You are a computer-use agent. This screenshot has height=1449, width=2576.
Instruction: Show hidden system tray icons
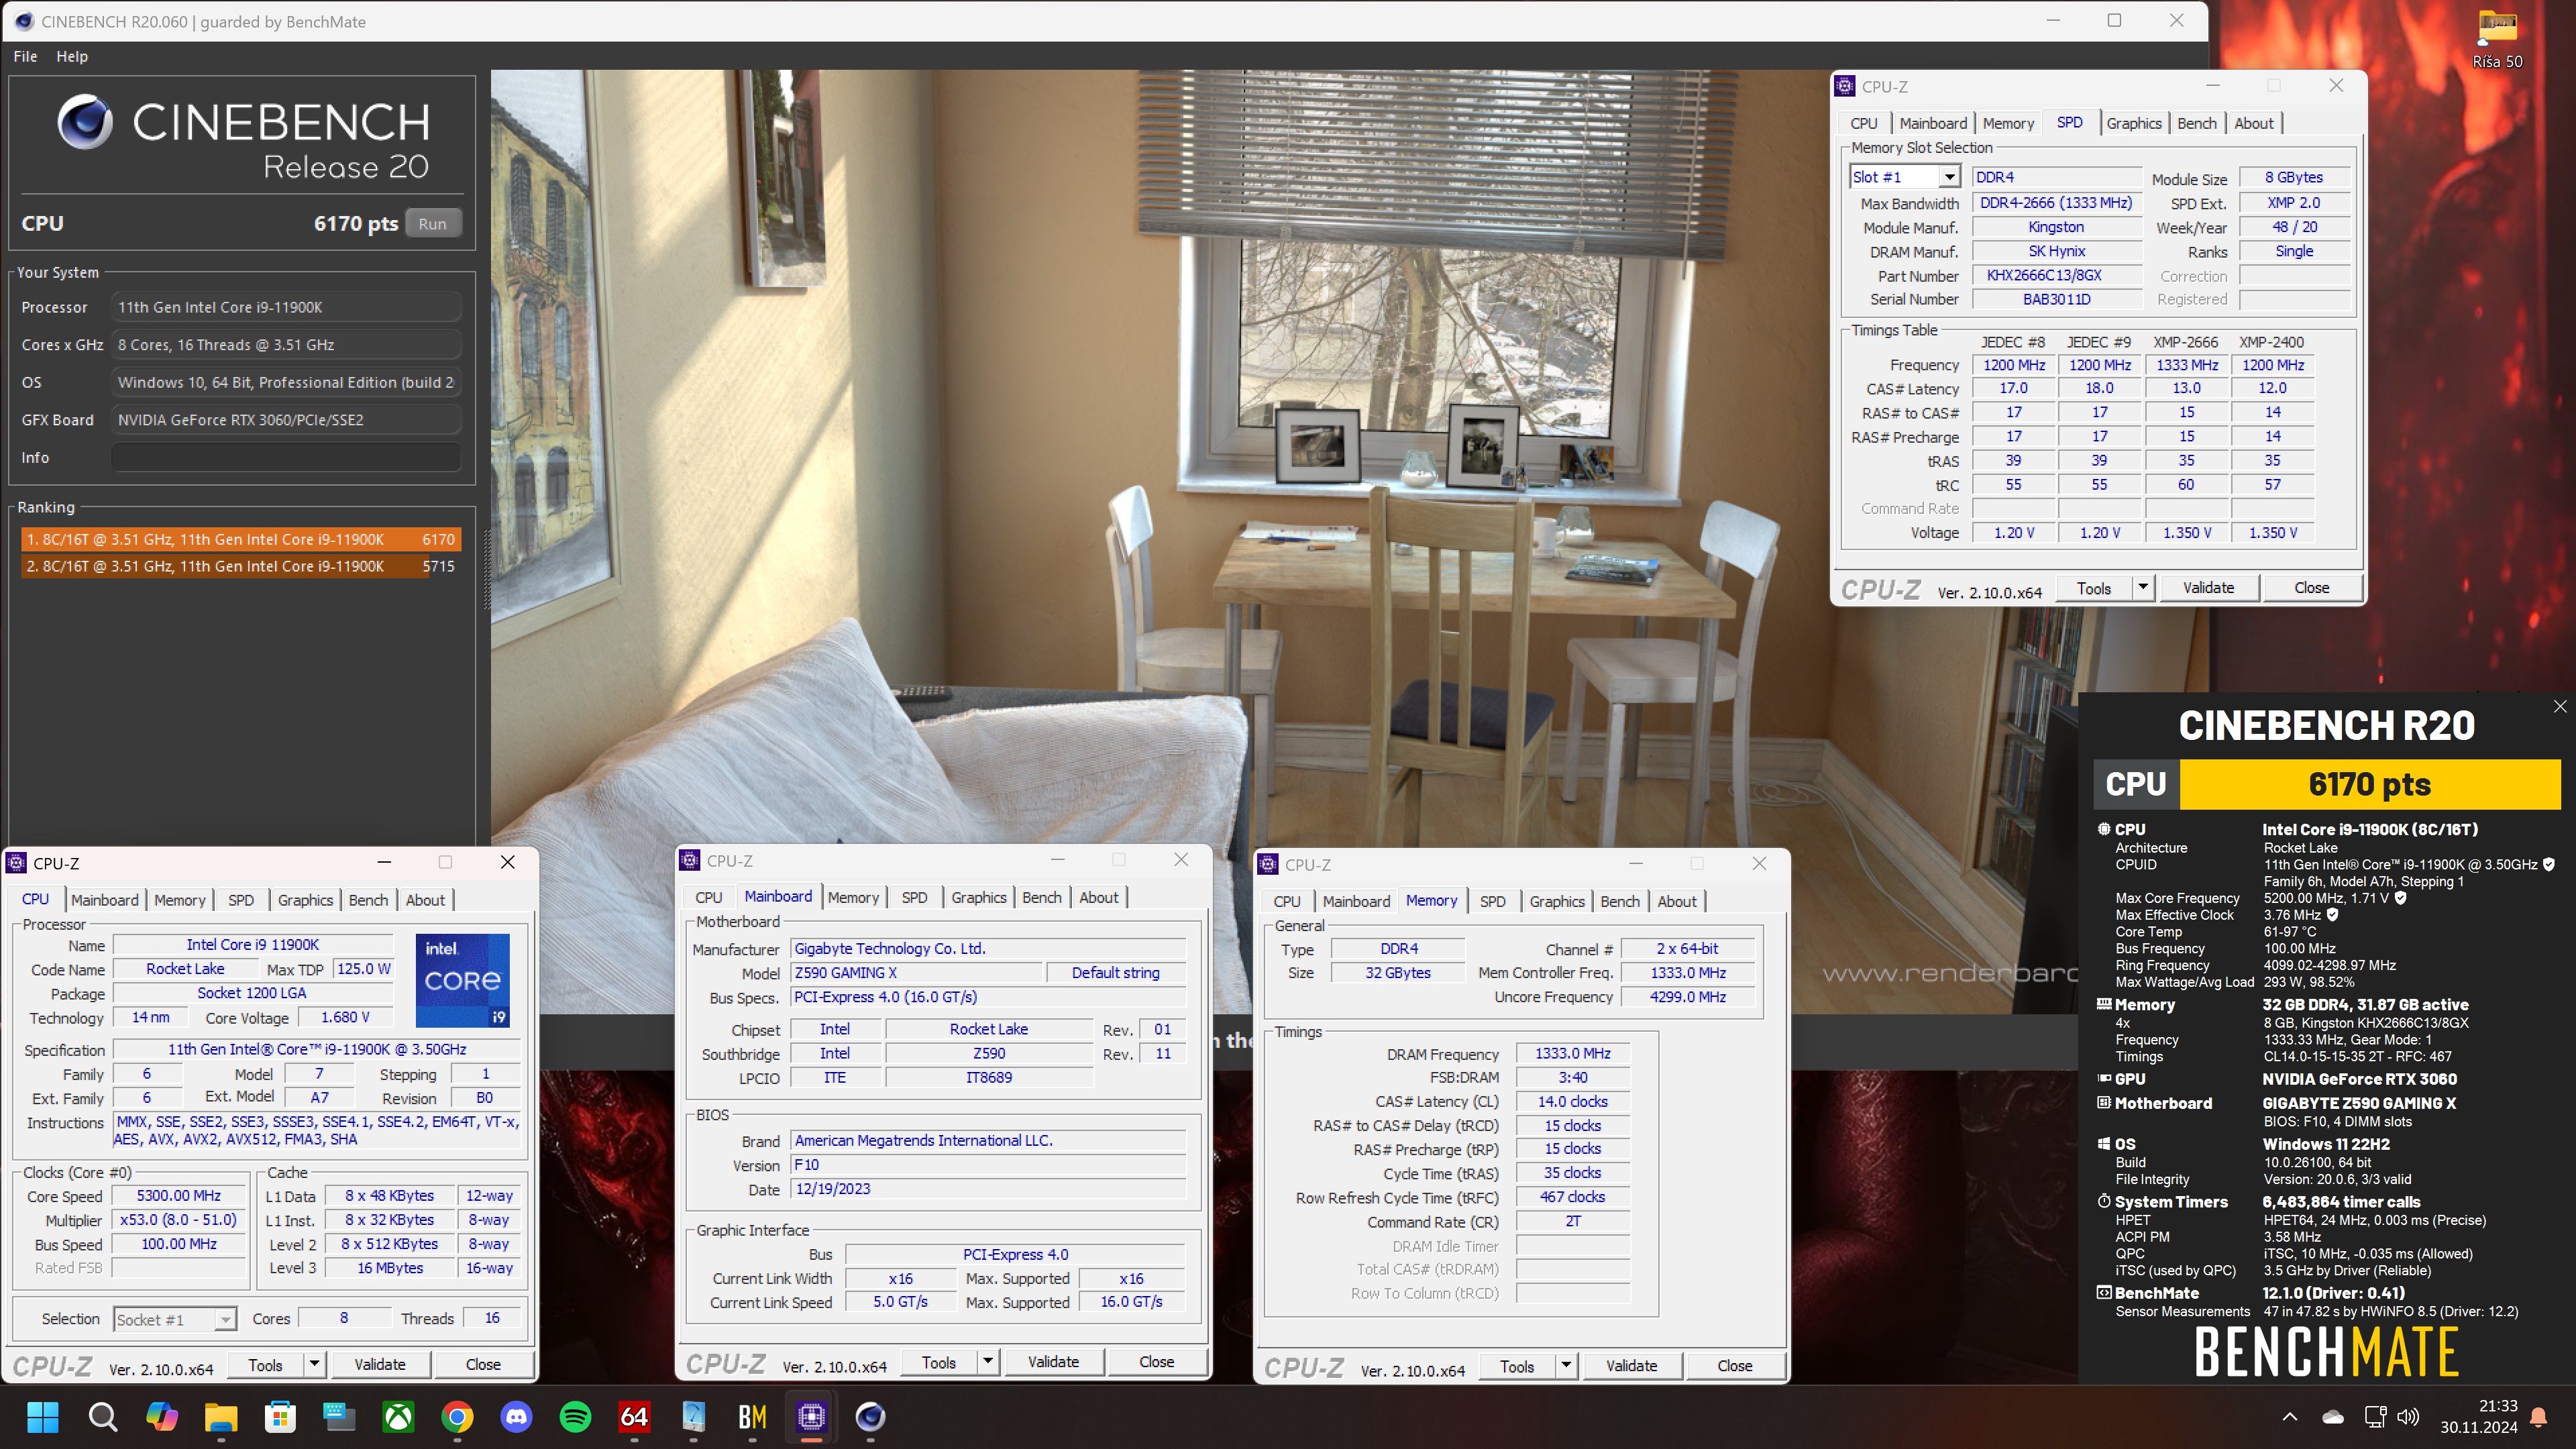pyautogui.click(x=2290, y=1416)
